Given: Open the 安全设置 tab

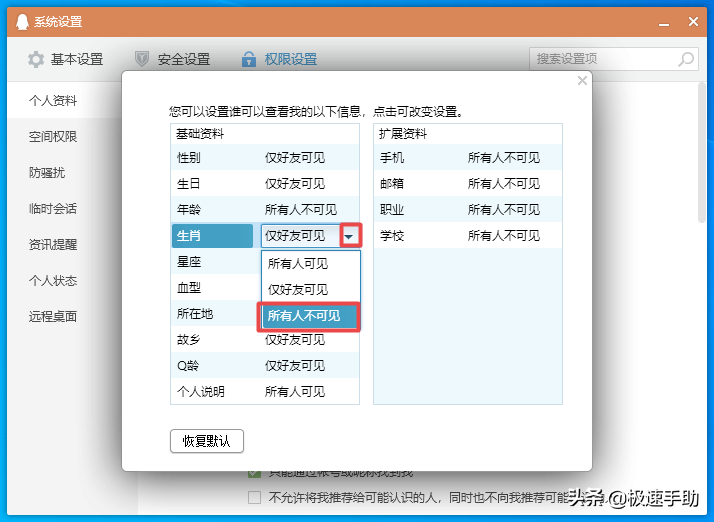Looking at the screenshot, I should pyautogui.click(x=173, y=59).
